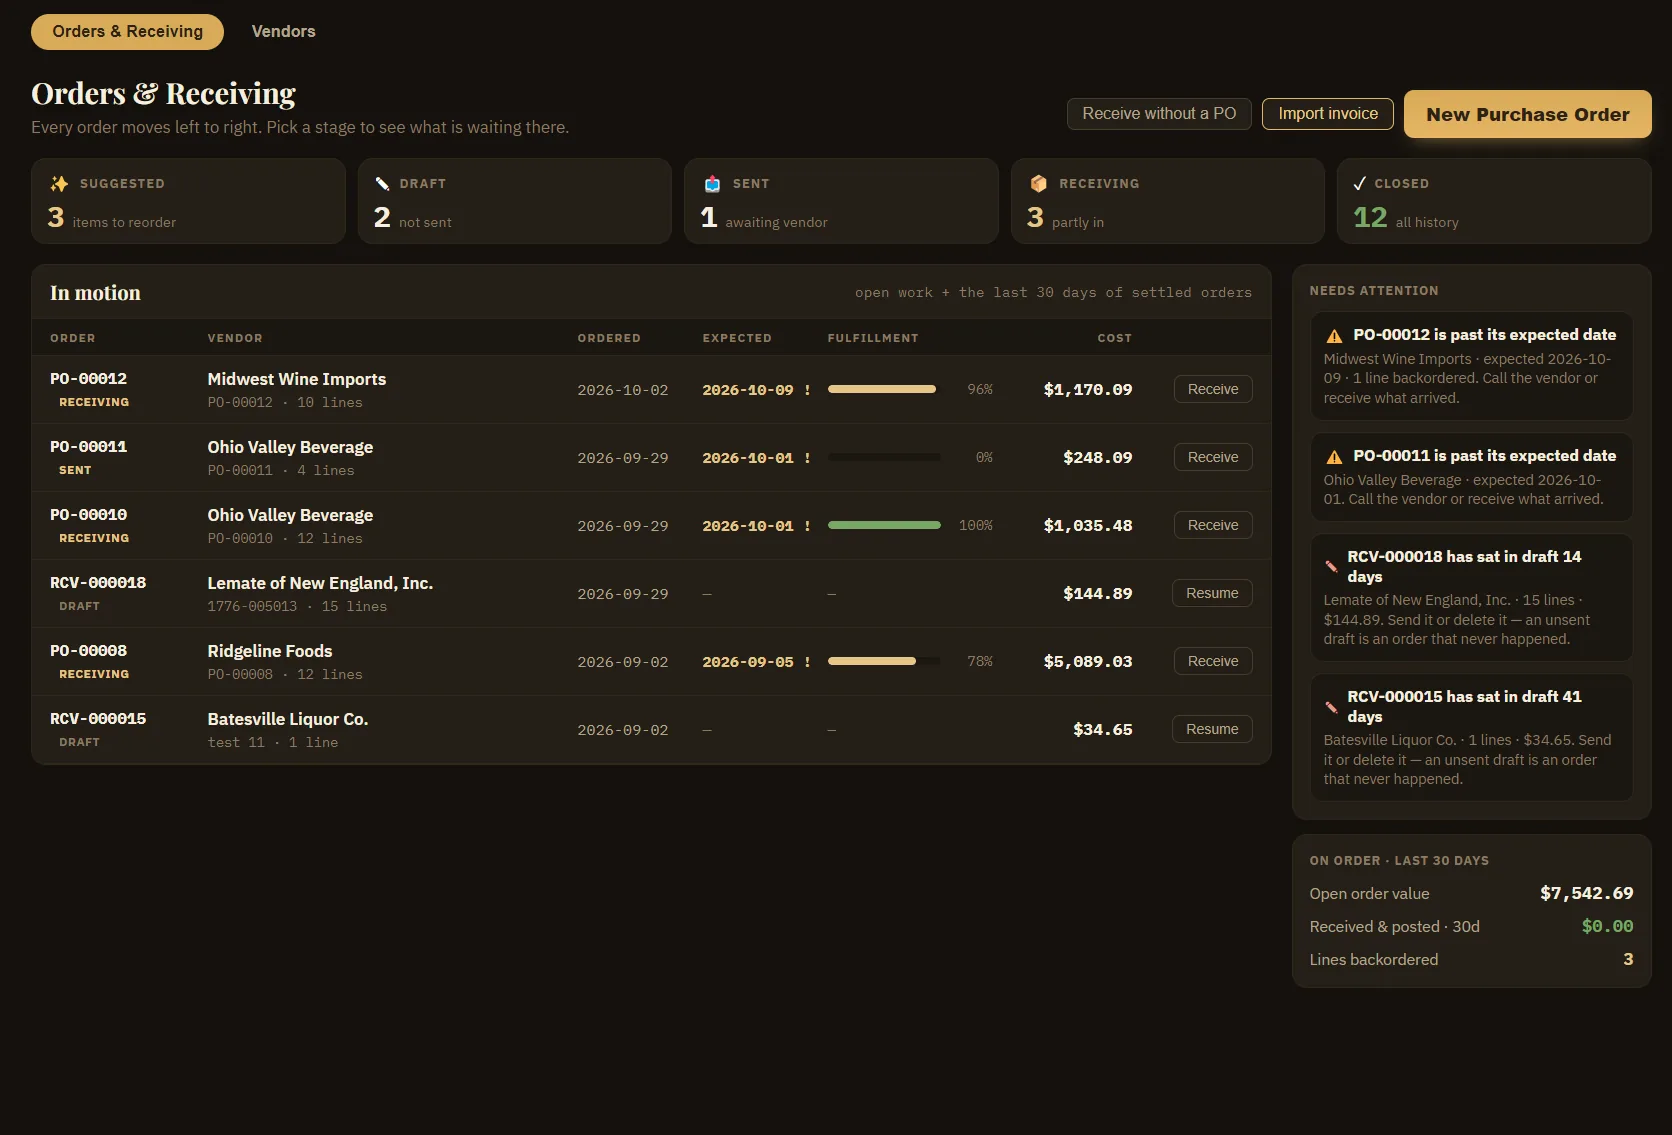
Task: Click the mailbox icon on Sent card
Action: pos(712,184)
